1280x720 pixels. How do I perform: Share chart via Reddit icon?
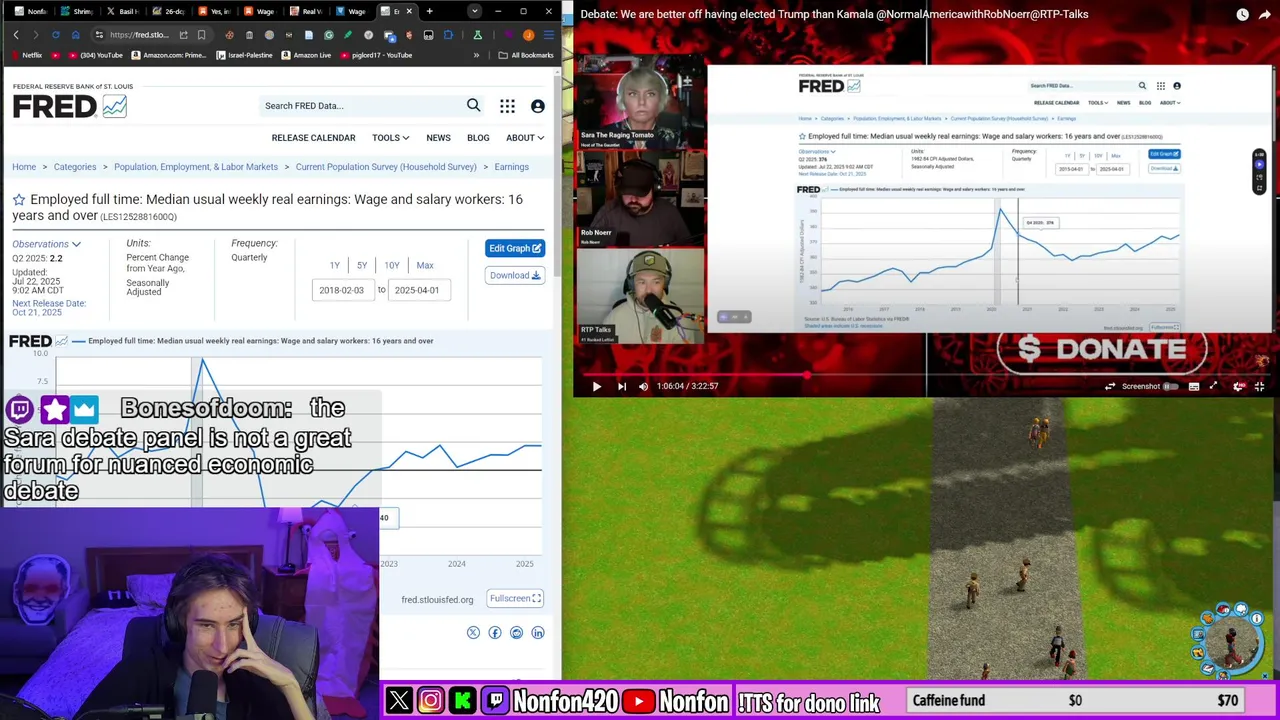point(516,632)
